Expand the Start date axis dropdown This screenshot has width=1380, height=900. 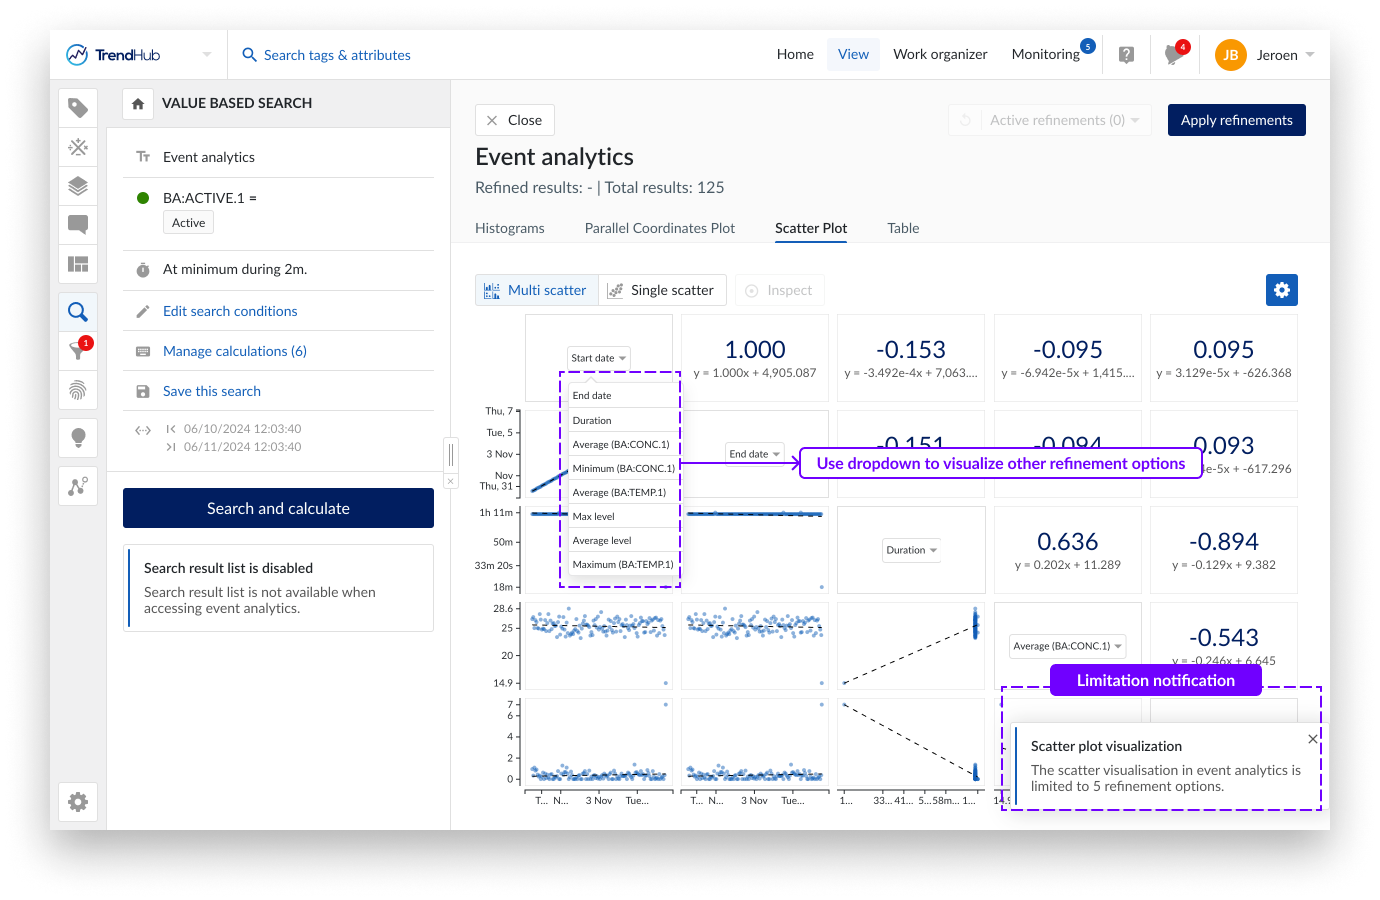[599, 358]
